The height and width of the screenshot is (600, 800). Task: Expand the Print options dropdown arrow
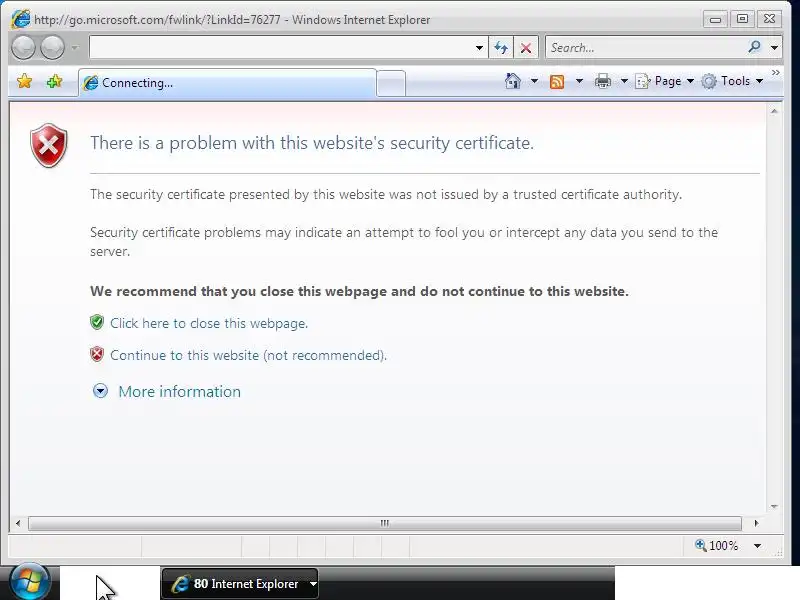tap(624, 81)
